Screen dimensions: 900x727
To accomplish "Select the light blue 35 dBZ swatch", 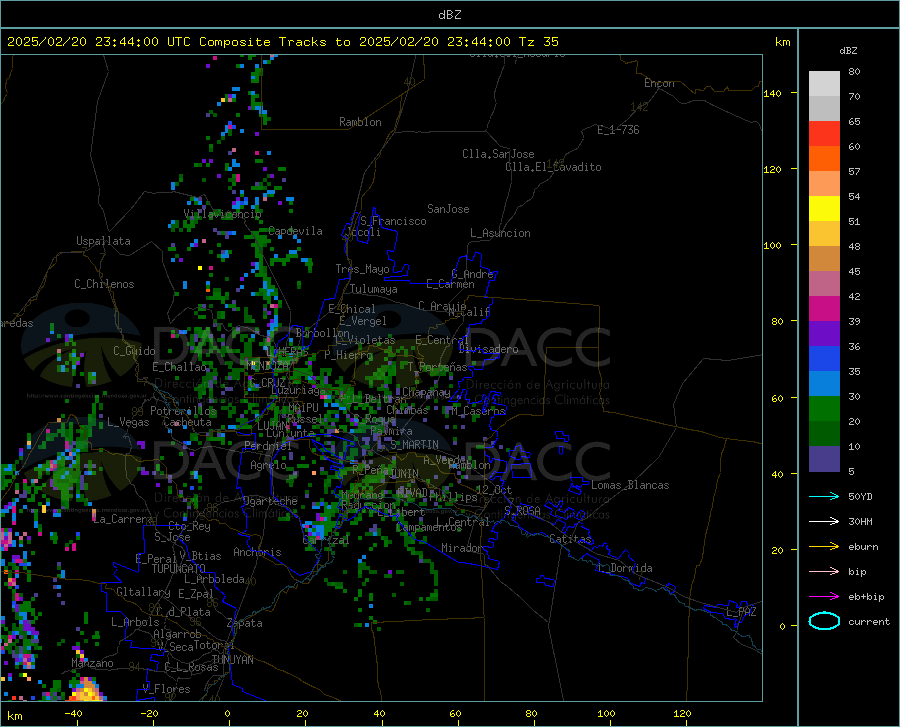I will click(824, 383).
